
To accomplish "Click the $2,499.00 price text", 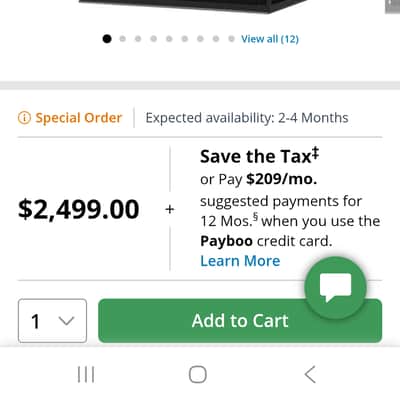I will coord(79,209).
